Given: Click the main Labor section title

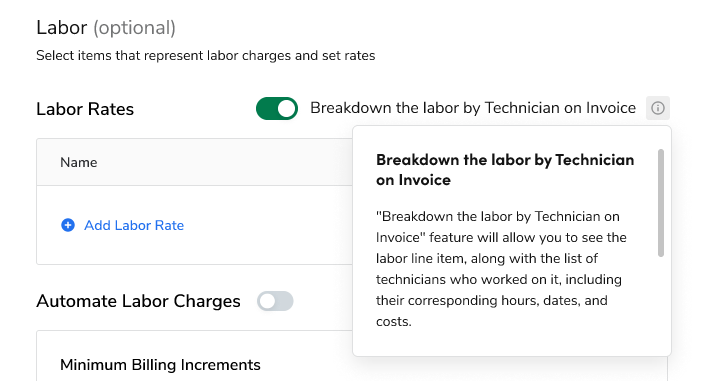Looking at the screenshot, I should tap(61, 28).
